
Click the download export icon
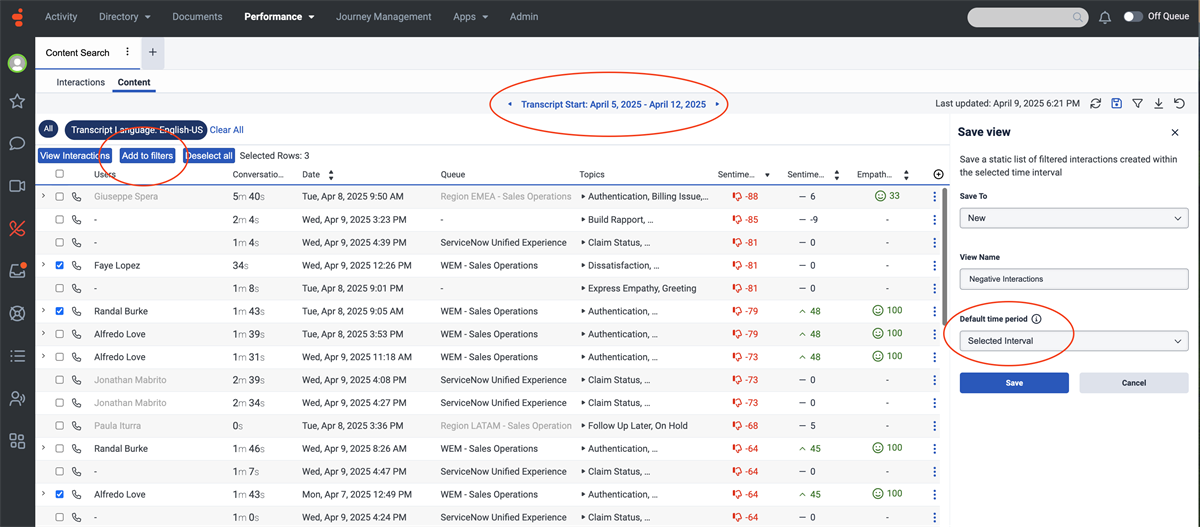click(x=1158, y=103)
